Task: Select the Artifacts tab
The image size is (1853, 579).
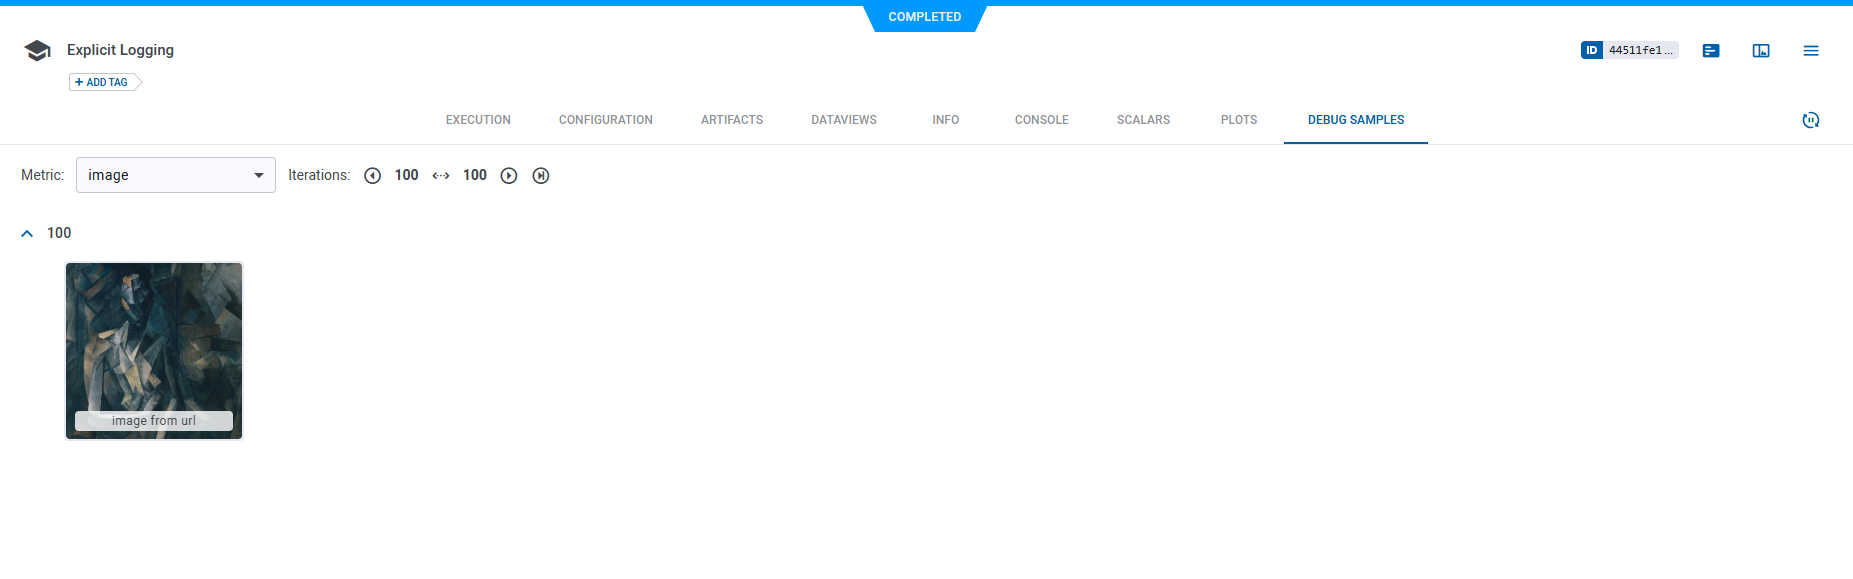Action: click(732, 120)
